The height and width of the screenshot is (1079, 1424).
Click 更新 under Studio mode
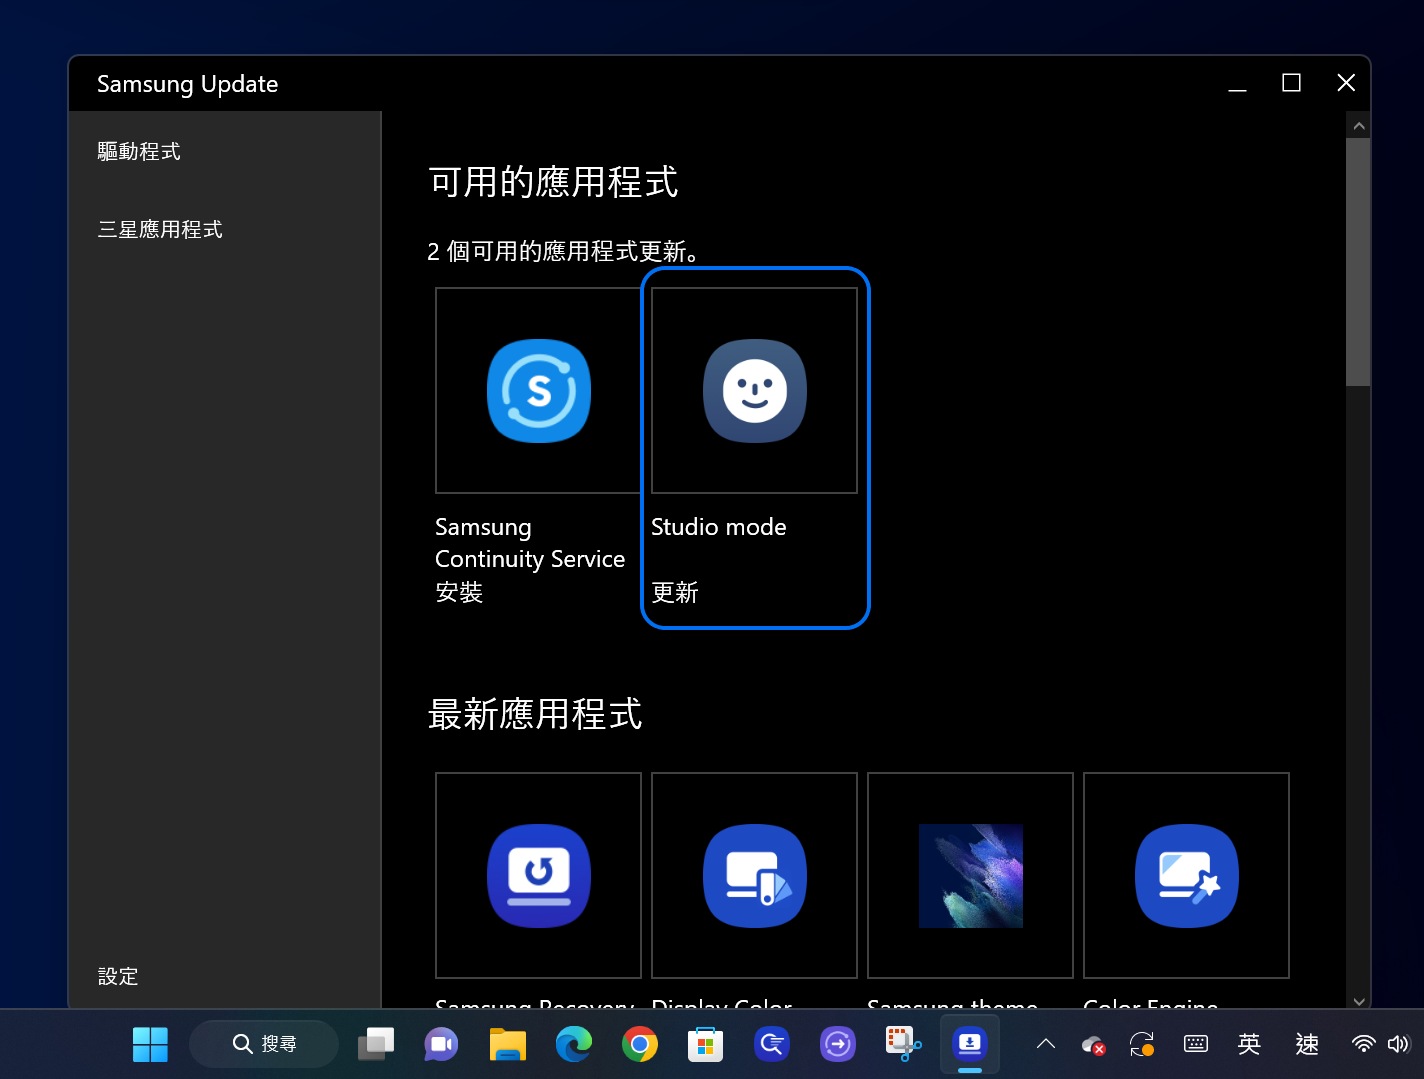[x=675, y=592]
